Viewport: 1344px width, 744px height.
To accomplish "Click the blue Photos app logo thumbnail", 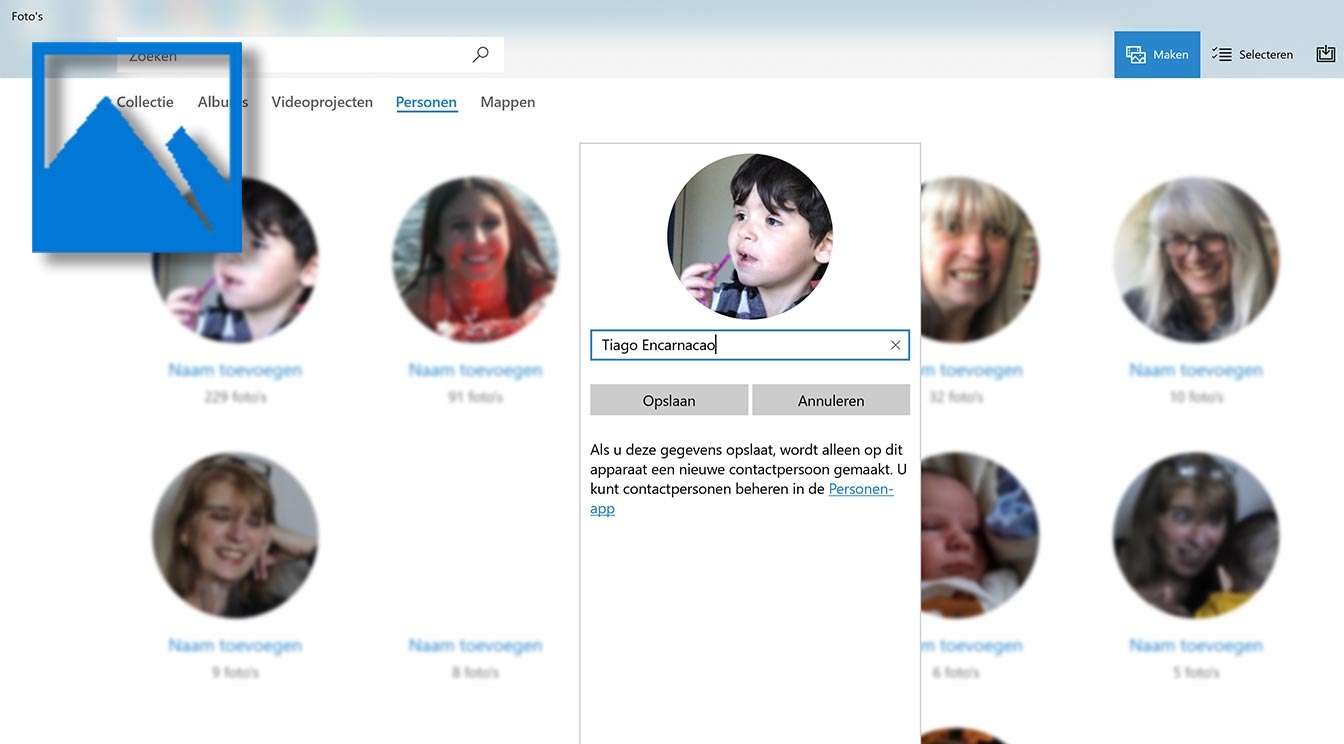I will (x=136, y=147).
